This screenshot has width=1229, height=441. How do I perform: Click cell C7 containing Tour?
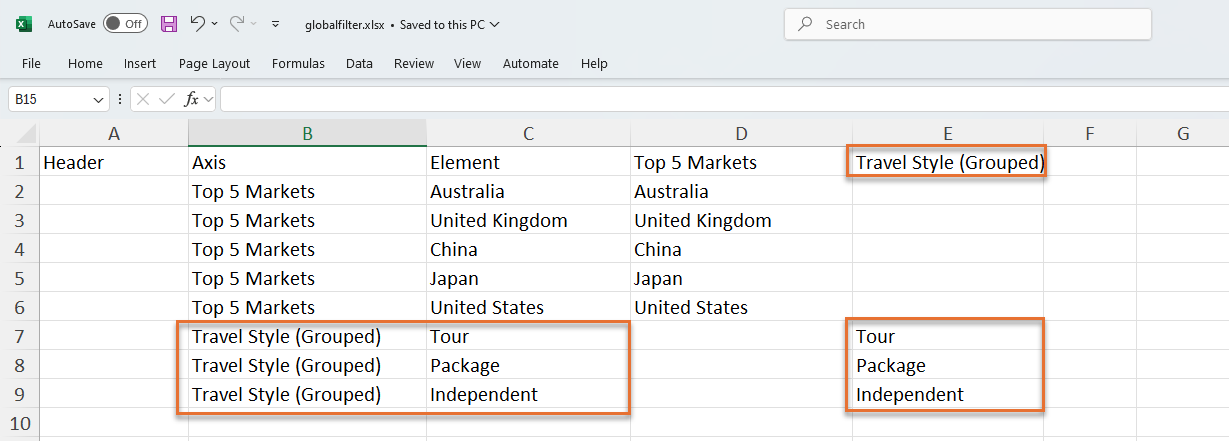(528, 336)
